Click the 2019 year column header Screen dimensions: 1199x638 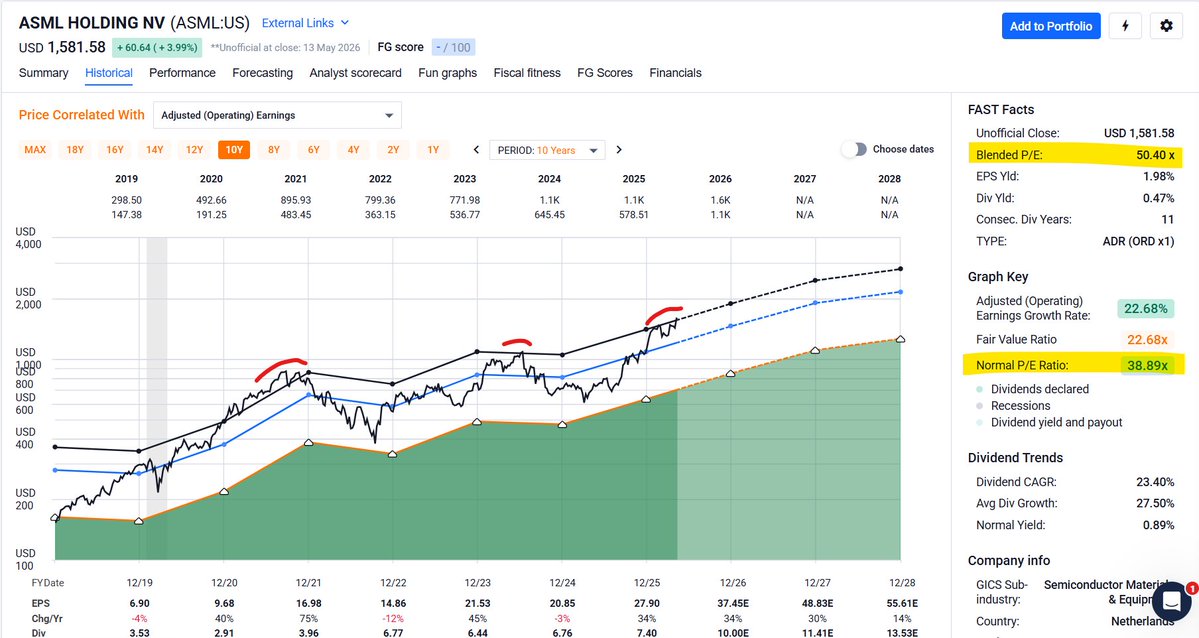pos(126,178)
